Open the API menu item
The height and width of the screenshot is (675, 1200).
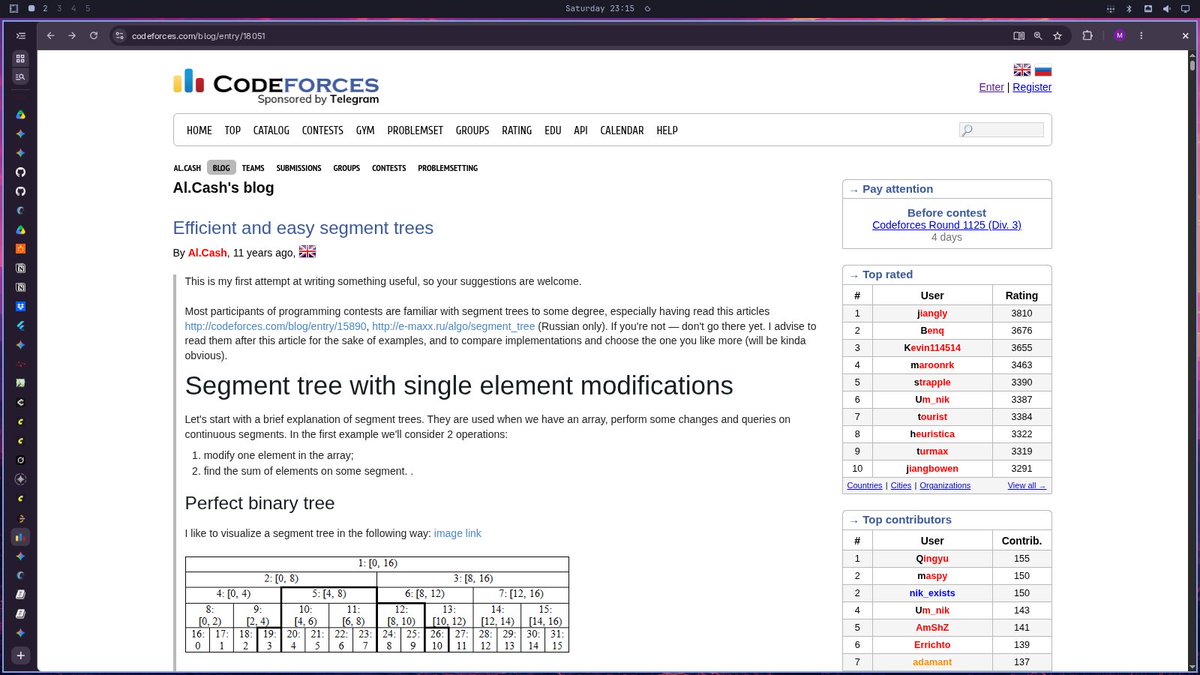point(581,130)
